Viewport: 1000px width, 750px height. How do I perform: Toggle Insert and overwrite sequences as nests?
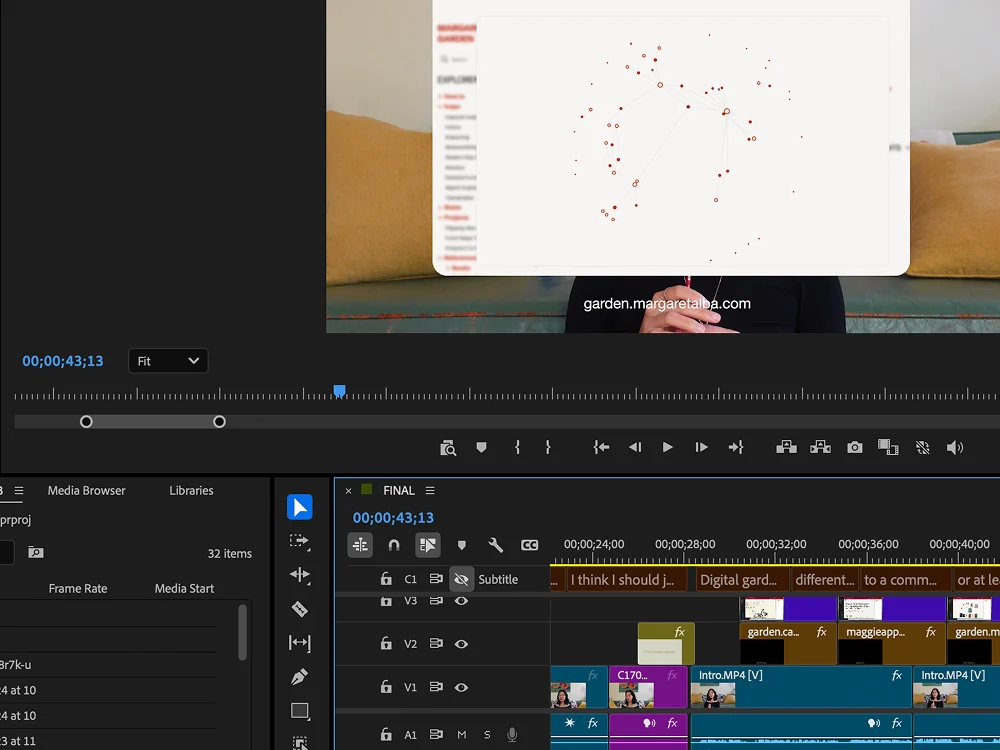[360, 545]
